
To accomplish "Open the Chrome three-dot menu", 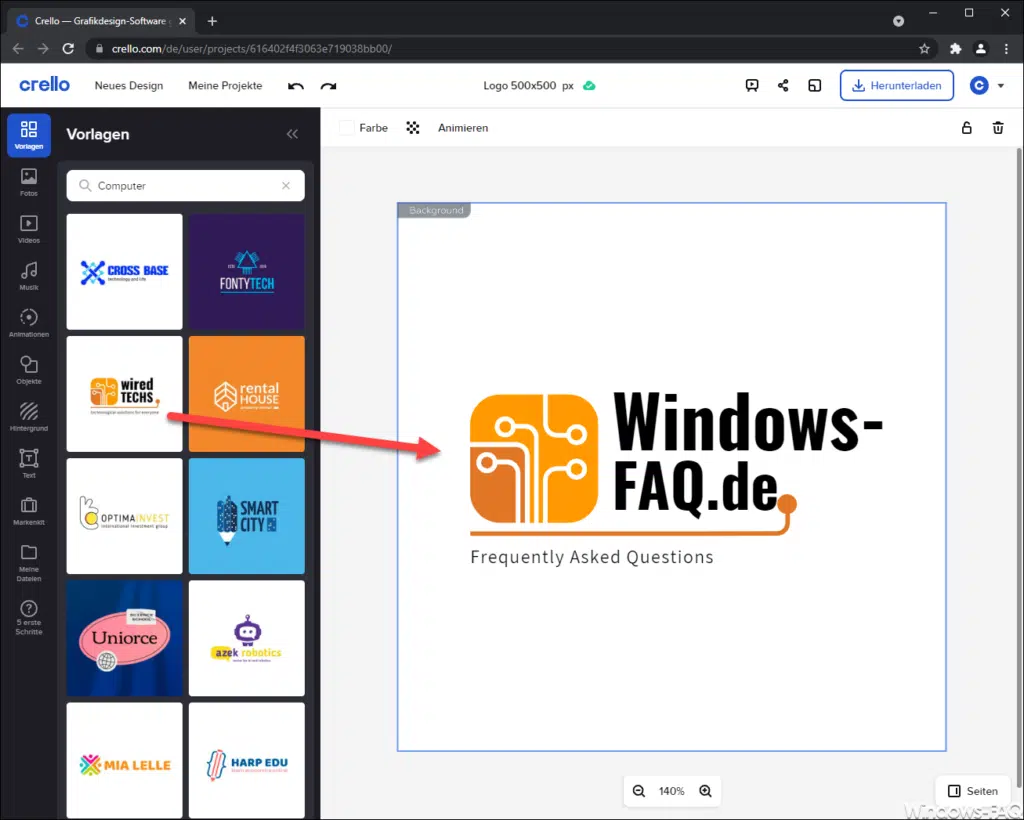I will tap(1006, 48).
